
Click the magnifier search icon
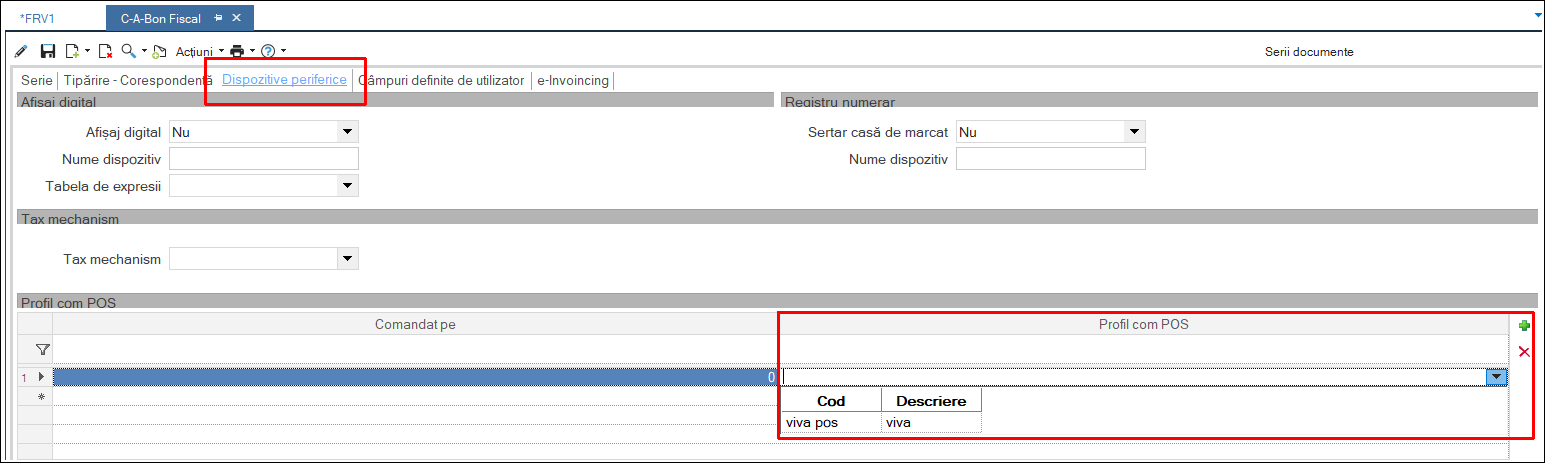pos(129,51)
